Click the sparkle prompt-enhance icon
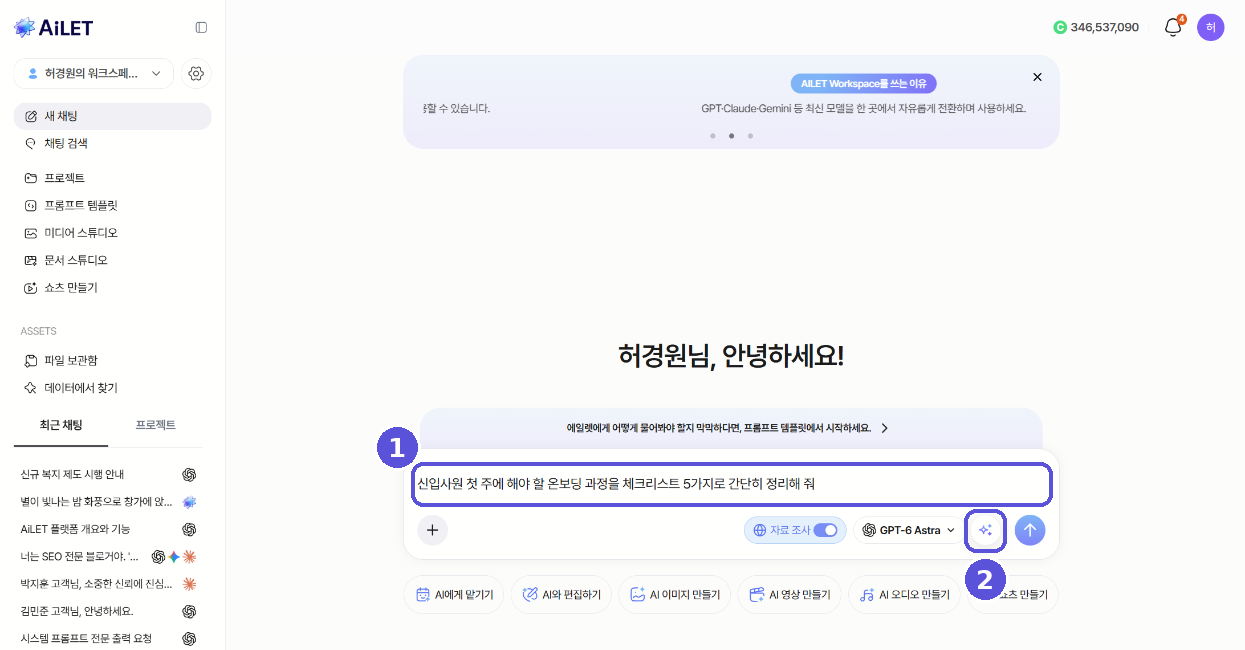The width and height of the screenshot is (1245, 650). click(x=985, y=530)
